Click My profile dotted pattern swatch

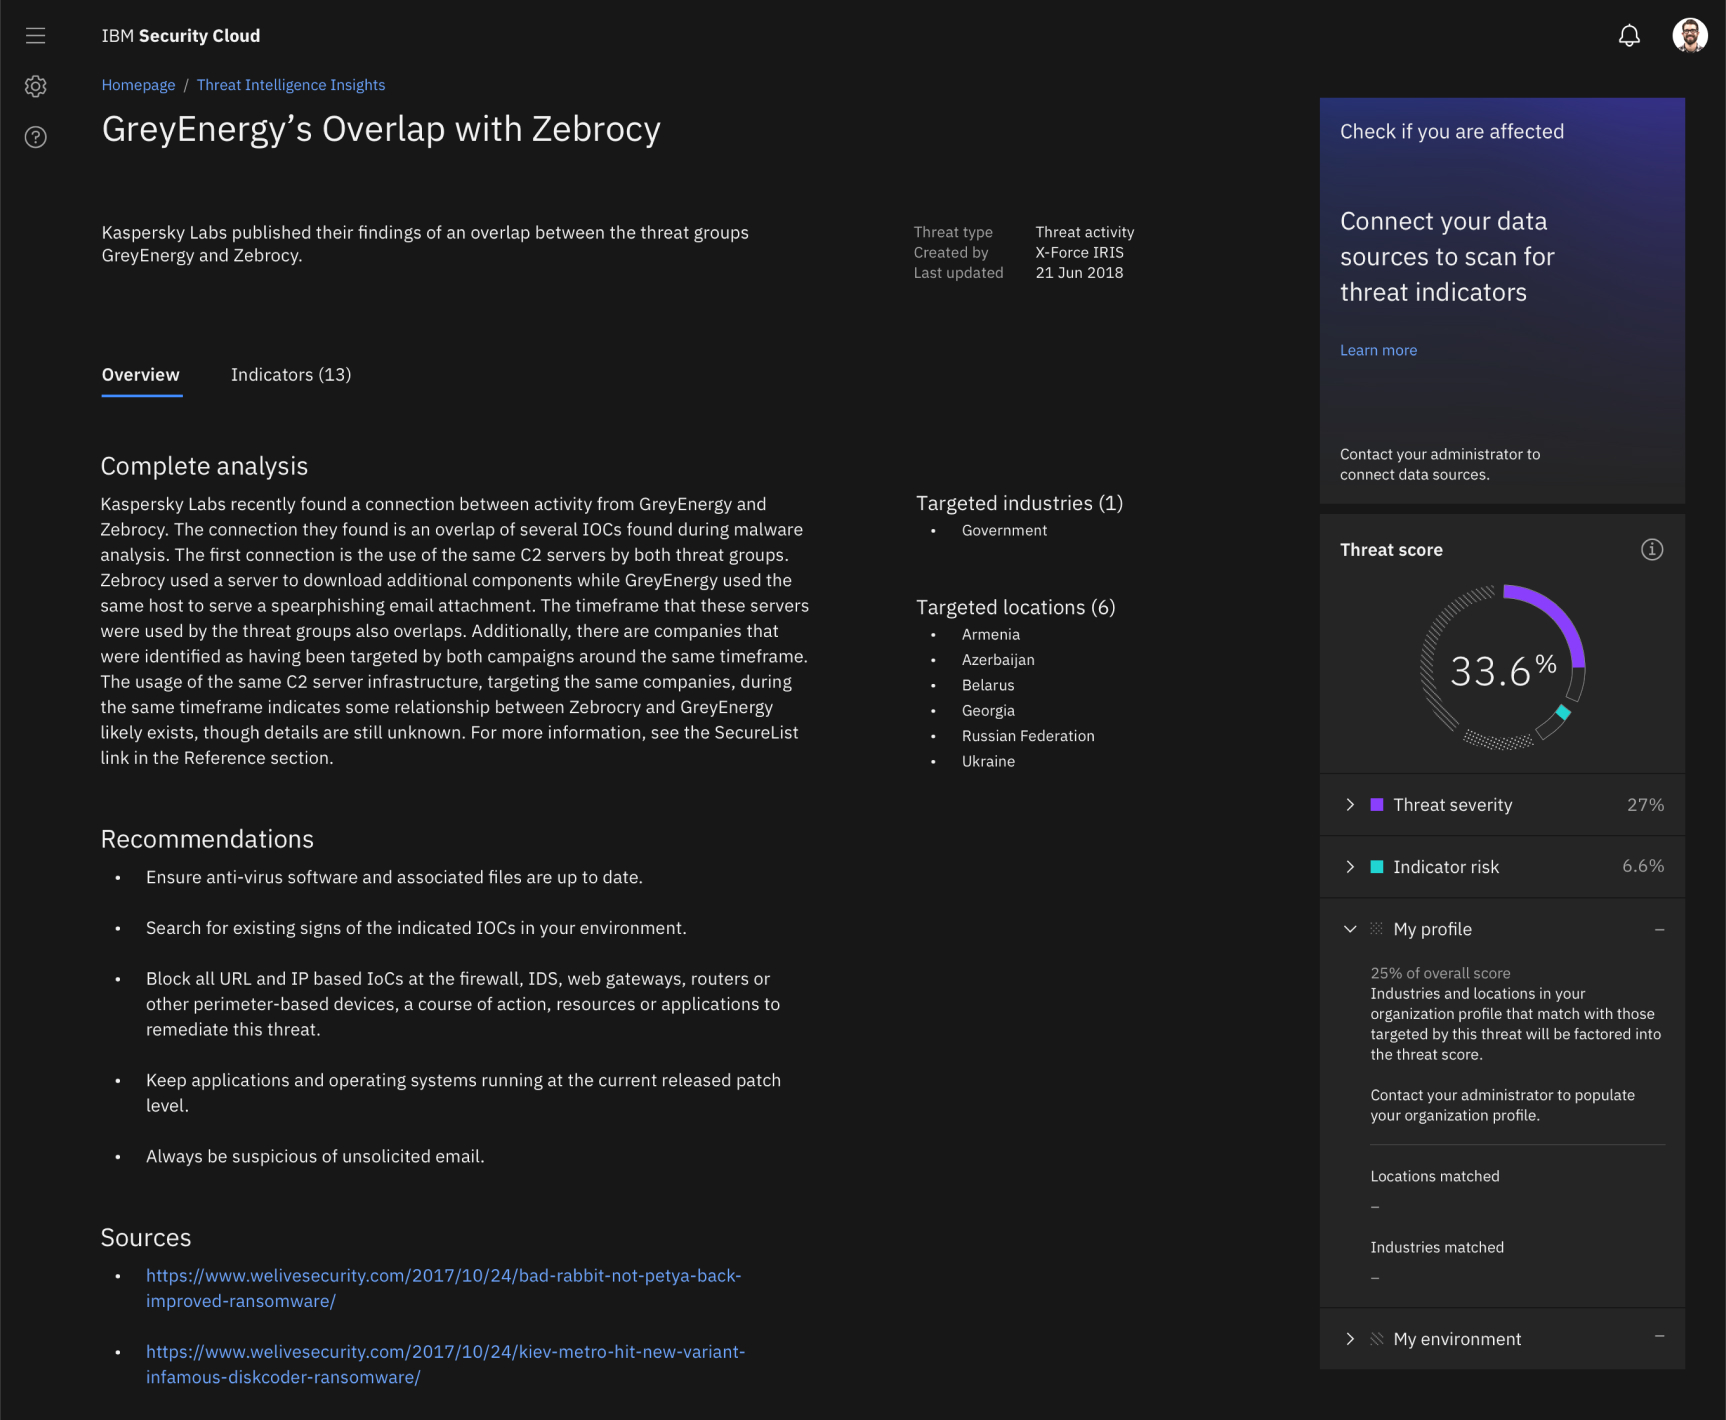pos(1377,929)
